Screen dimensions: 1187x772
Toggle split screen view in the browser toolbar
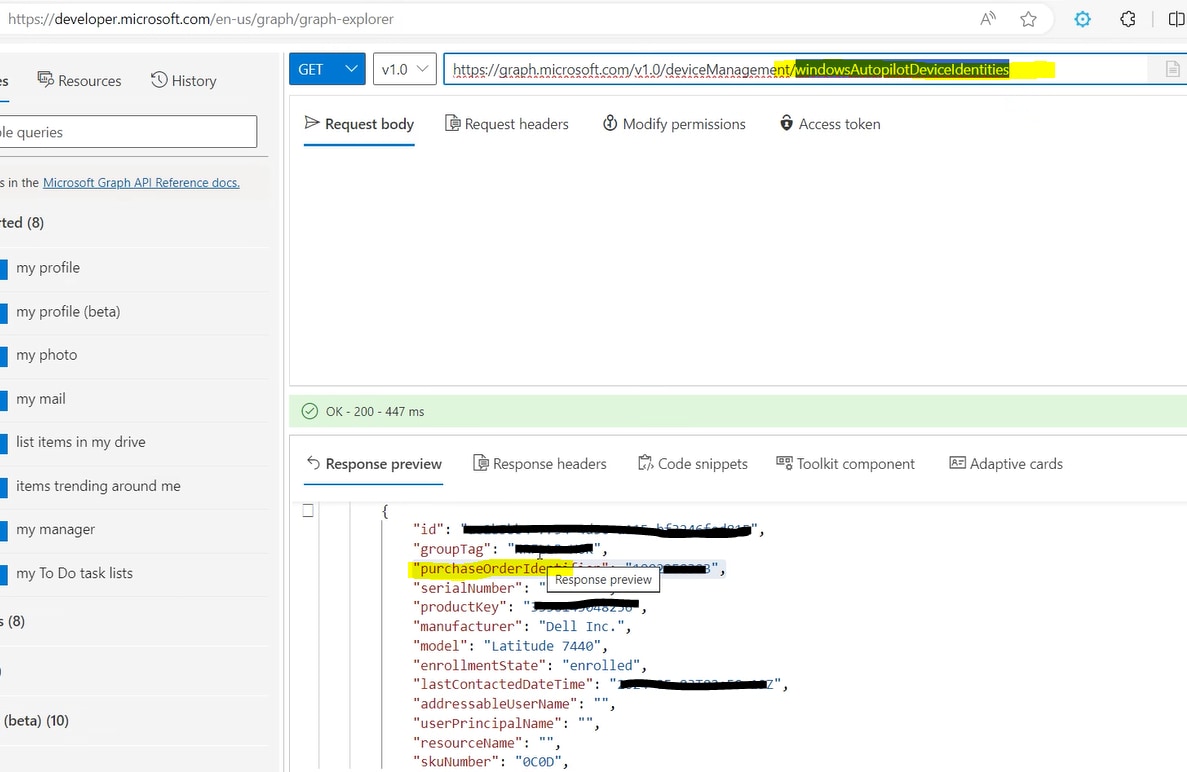[1175, 18]
